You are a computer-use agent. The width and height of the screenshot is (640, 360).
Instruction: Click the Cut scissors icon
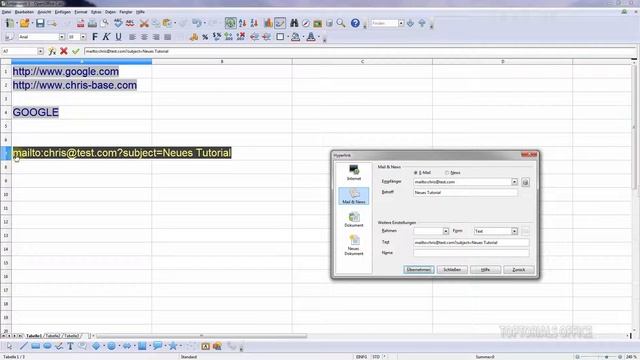pos(144,23)
